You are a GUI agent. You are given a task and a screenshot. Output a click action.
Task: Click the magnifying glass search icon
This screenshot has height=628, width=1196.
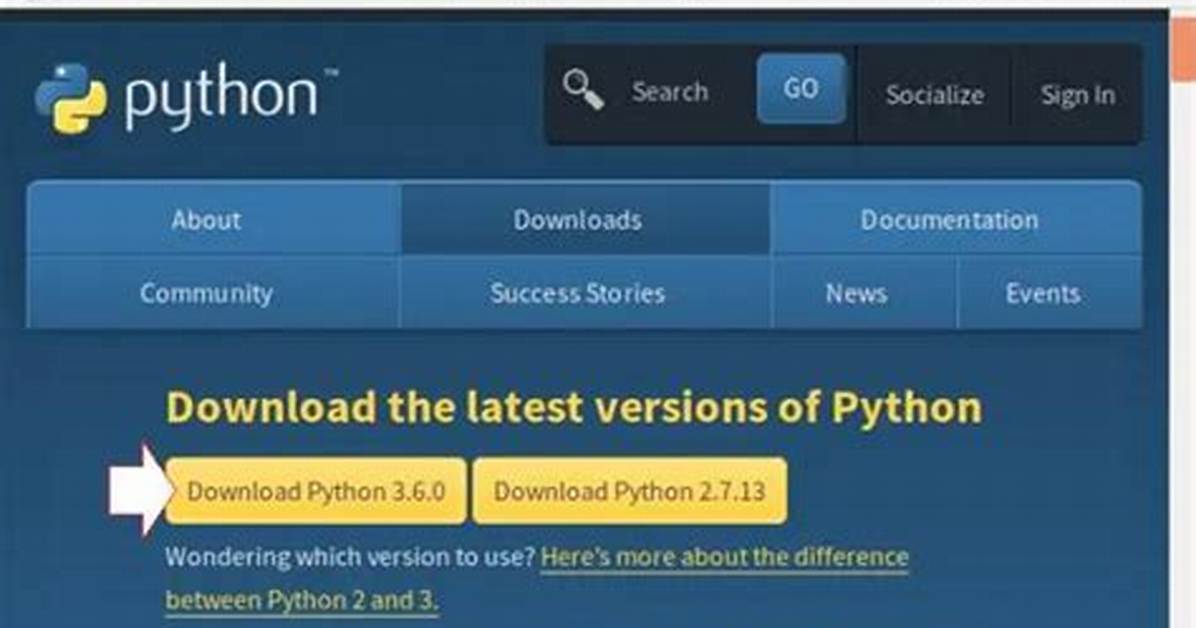coord(584,90)
